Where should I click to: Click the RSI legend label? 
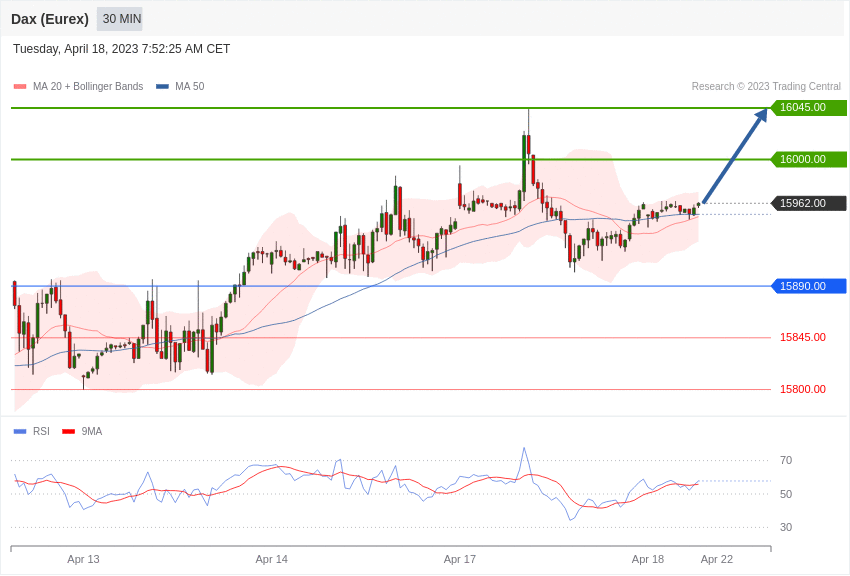tap(41, 431)
